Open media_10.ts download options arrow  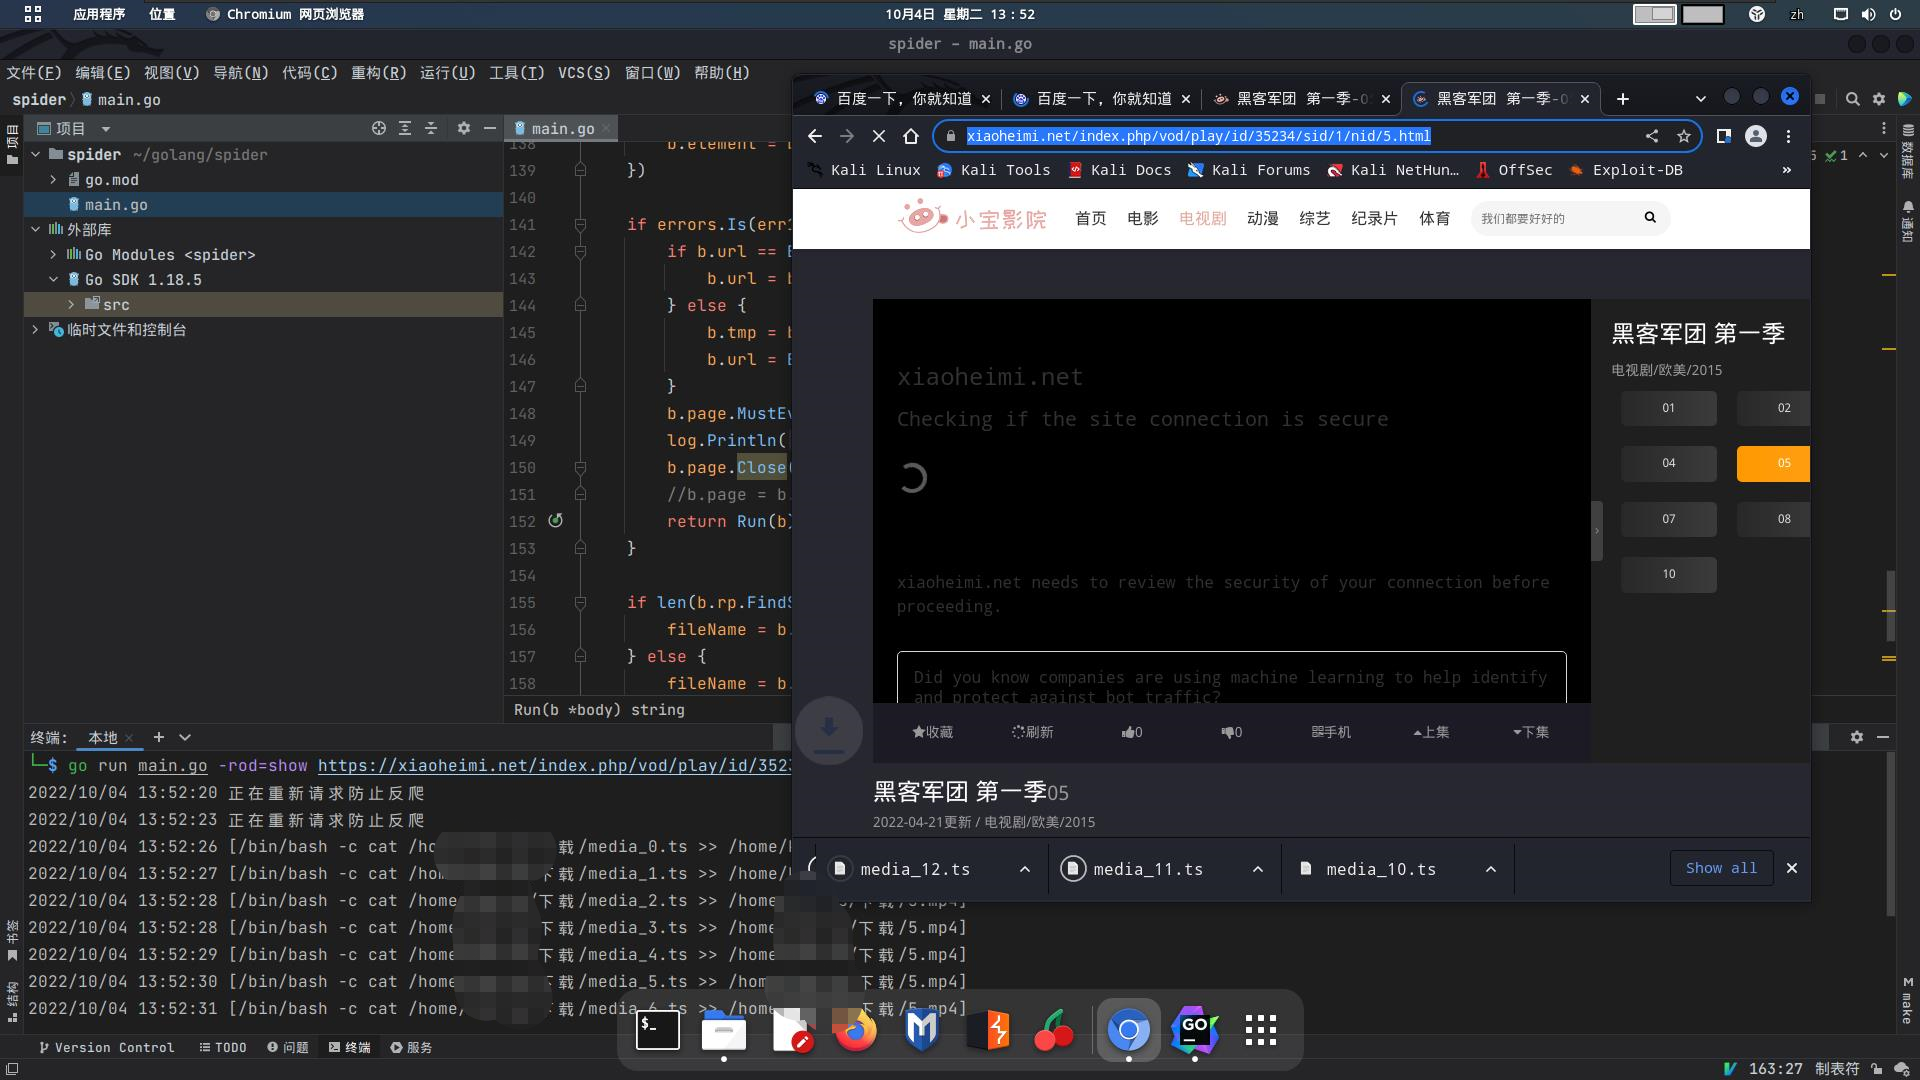pyautogui.click(x=1491, y=869)
